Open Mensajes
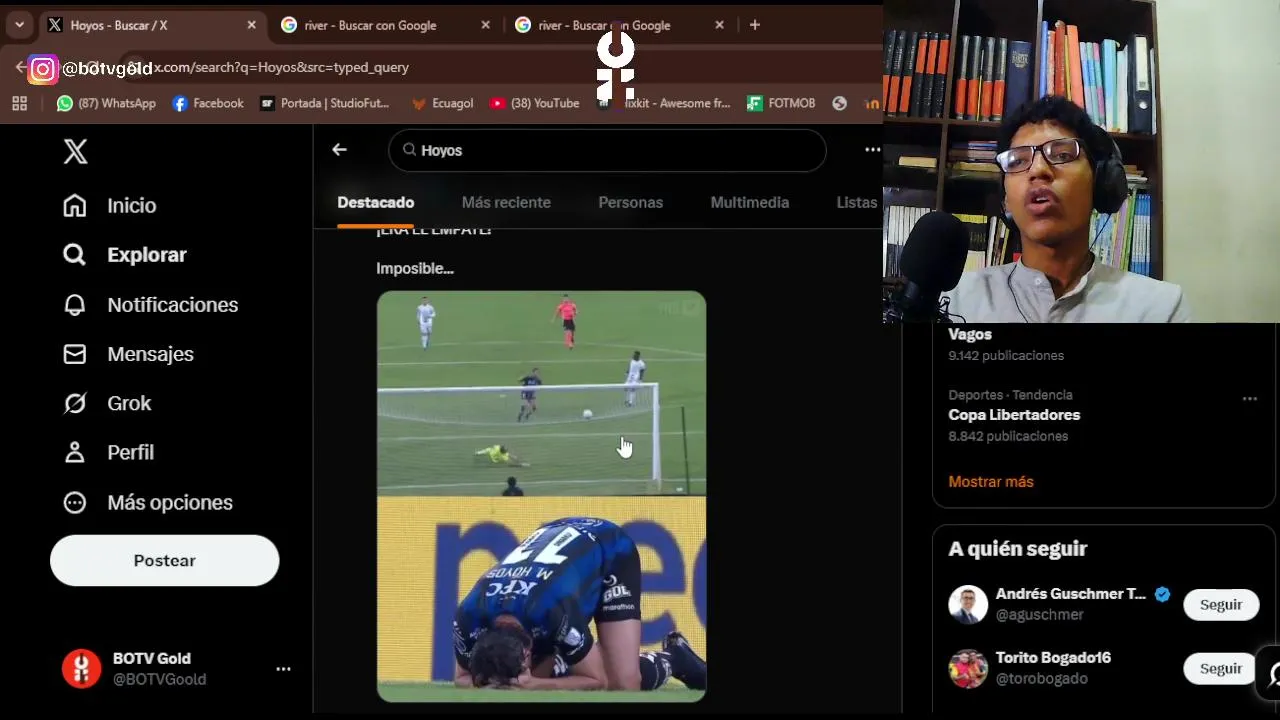The image size is (1280, 720). pos(129,354)
